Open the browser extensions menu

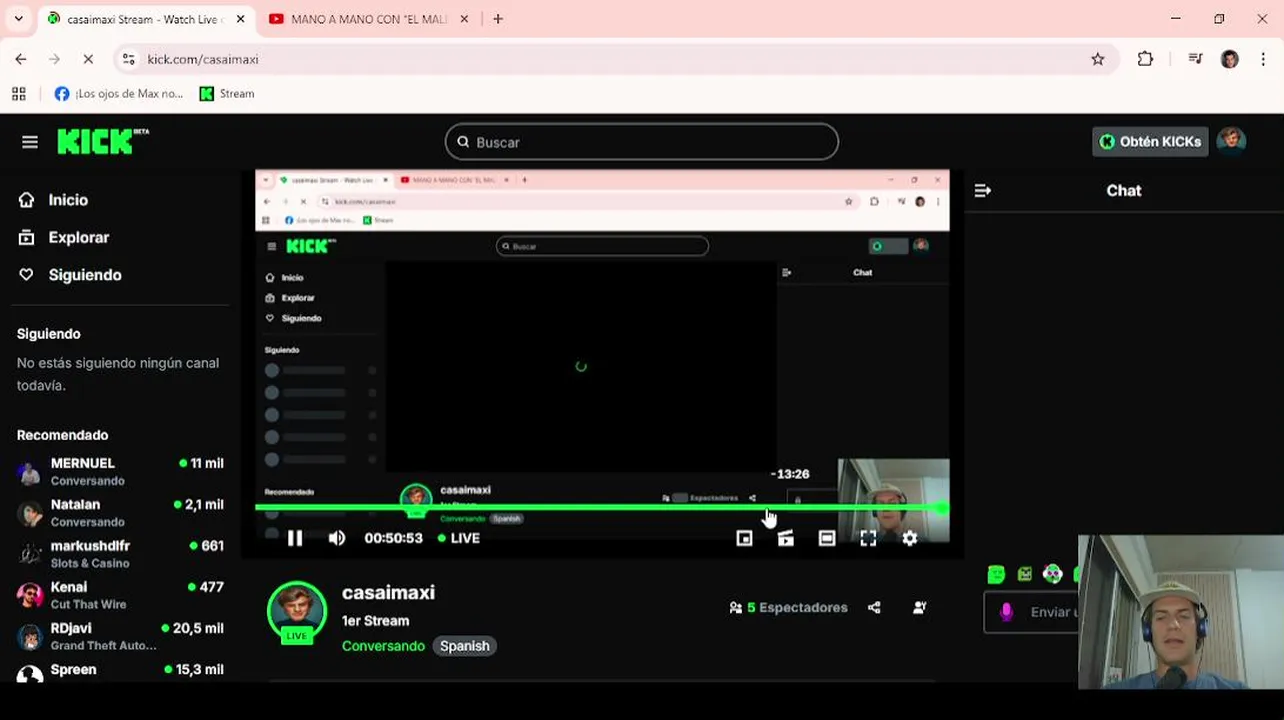[x=1146, y=59]
